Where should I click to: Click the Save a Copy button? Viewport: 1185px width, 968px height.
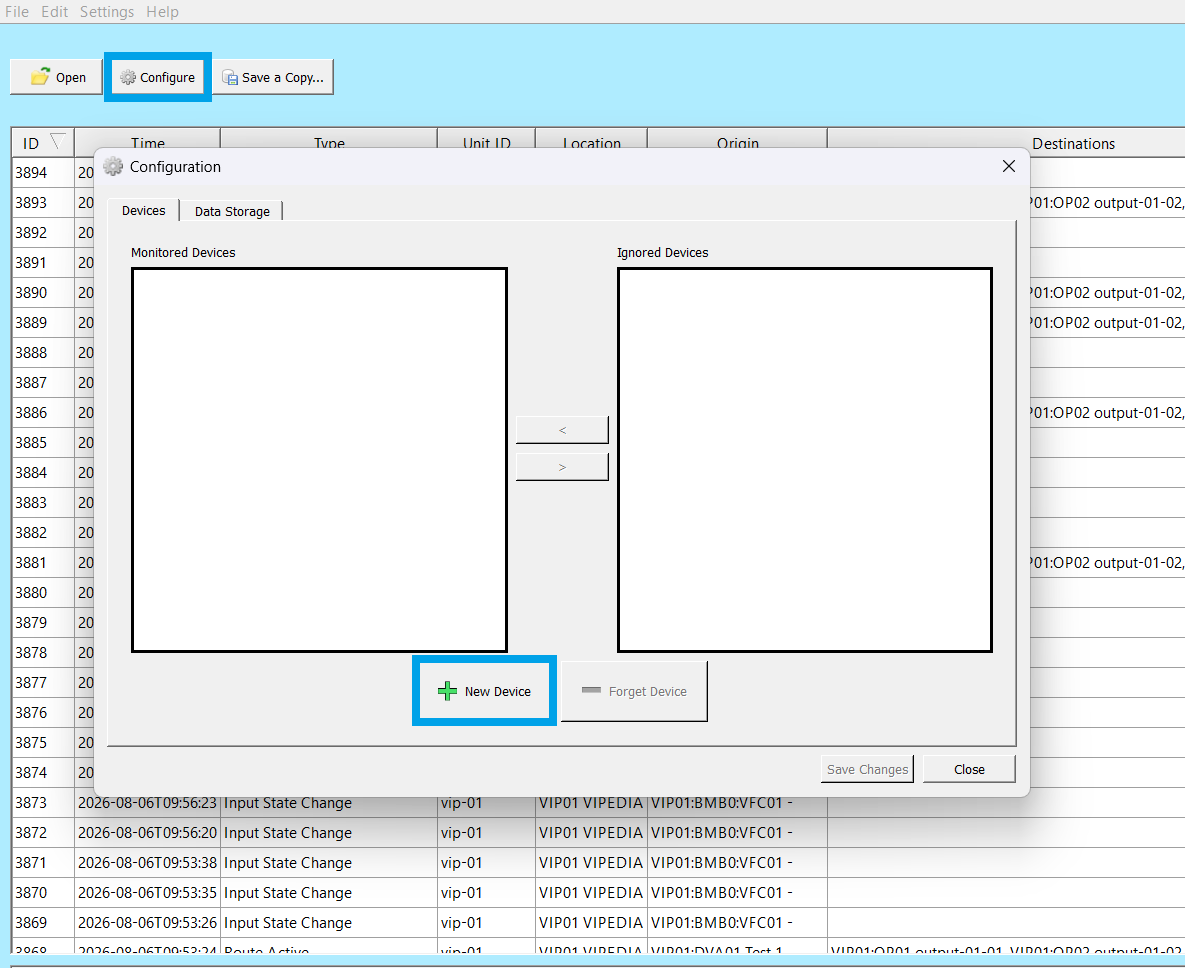(x=274, y=77)
